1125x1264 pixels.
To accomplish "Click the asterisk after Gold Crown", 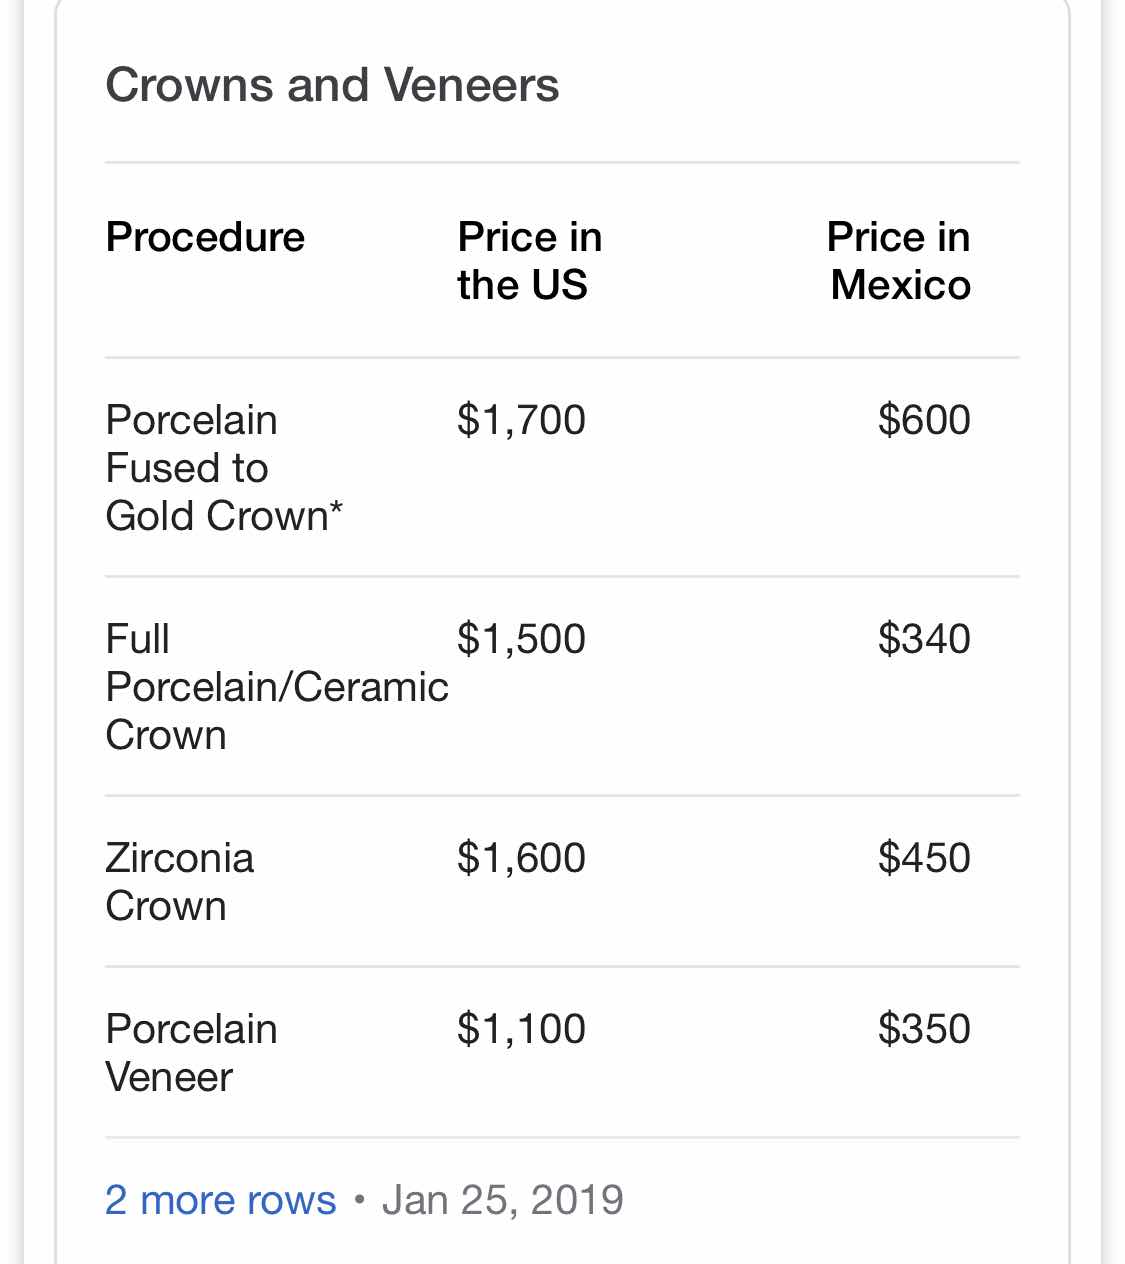I will pos(337,508).
